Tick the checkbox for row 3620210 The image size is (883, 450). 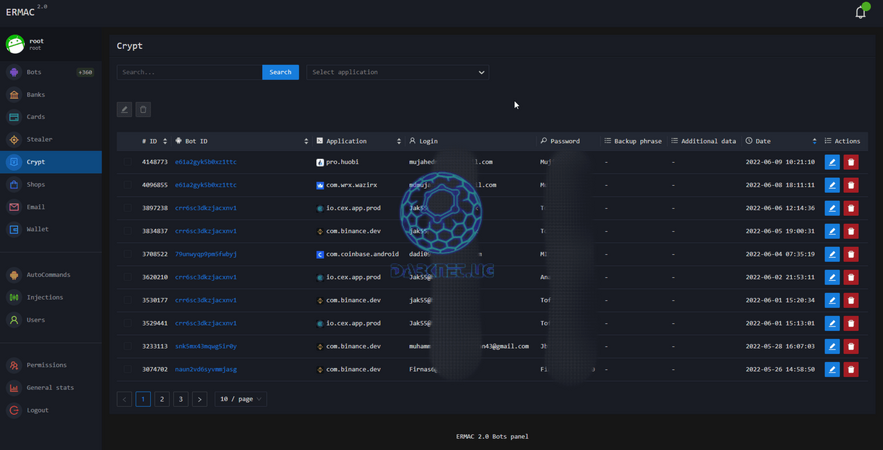(128, 278)
